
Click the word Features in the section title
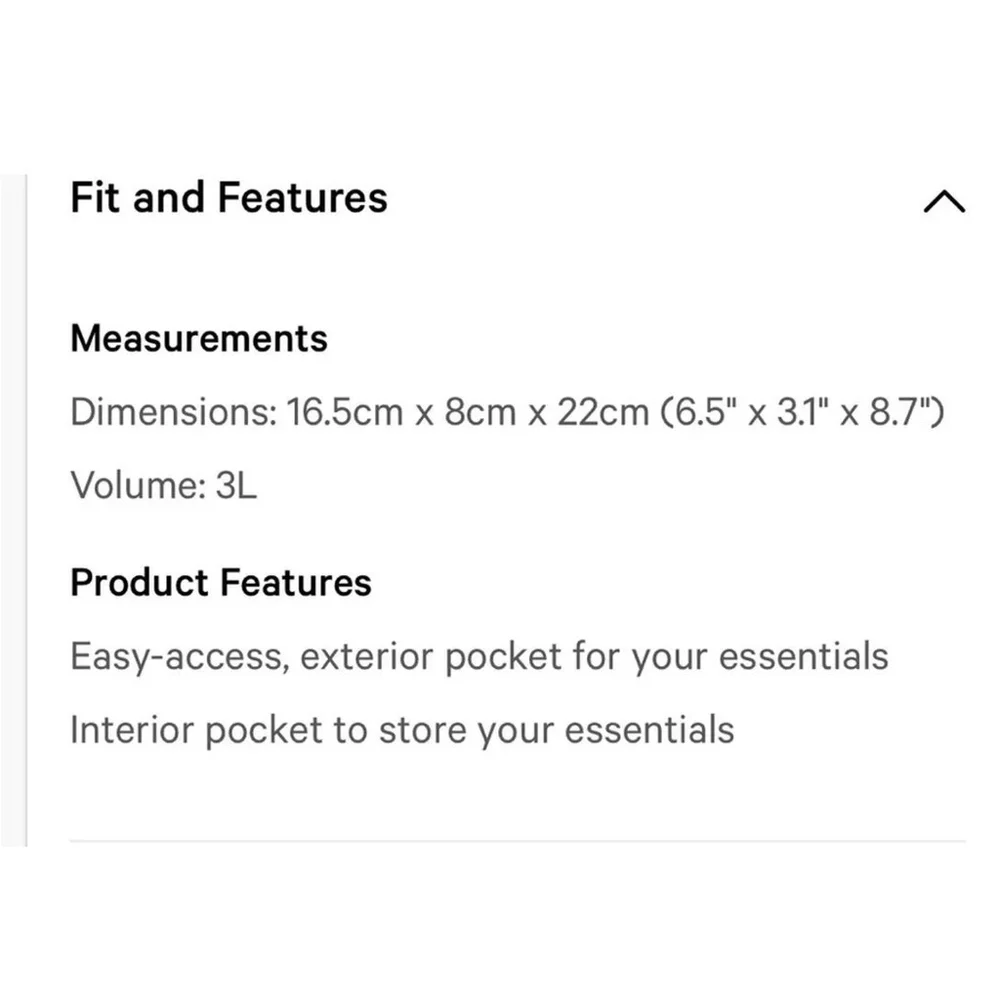coord(302,198)
